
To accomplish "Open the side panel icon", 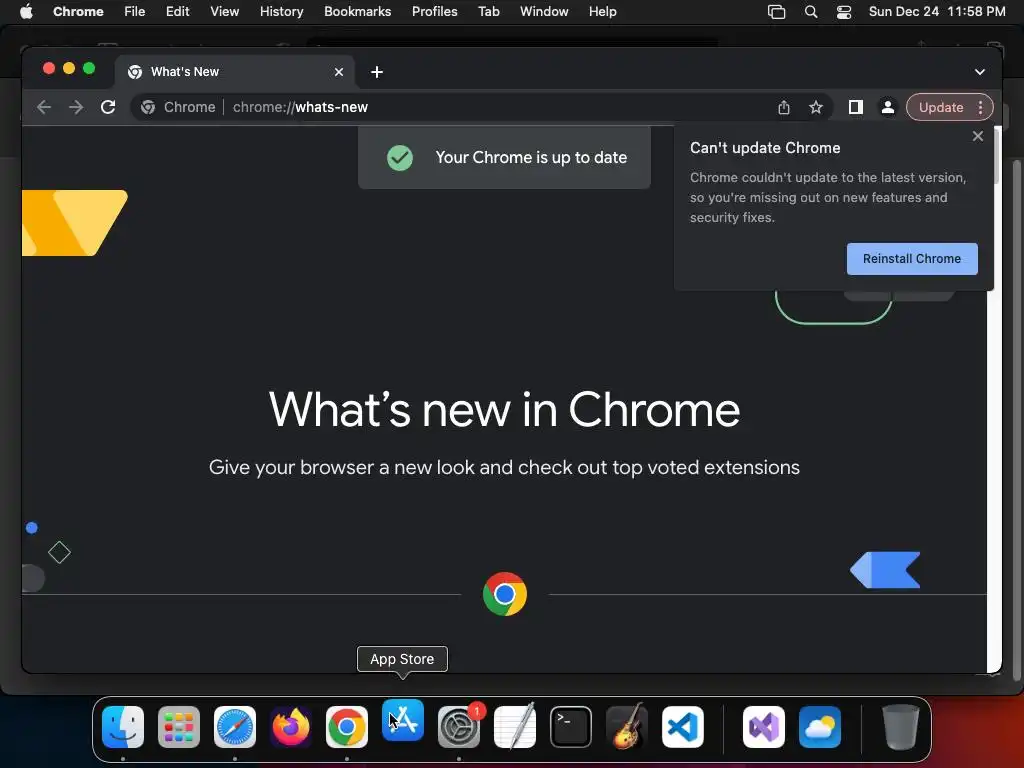I will (856, 107).
